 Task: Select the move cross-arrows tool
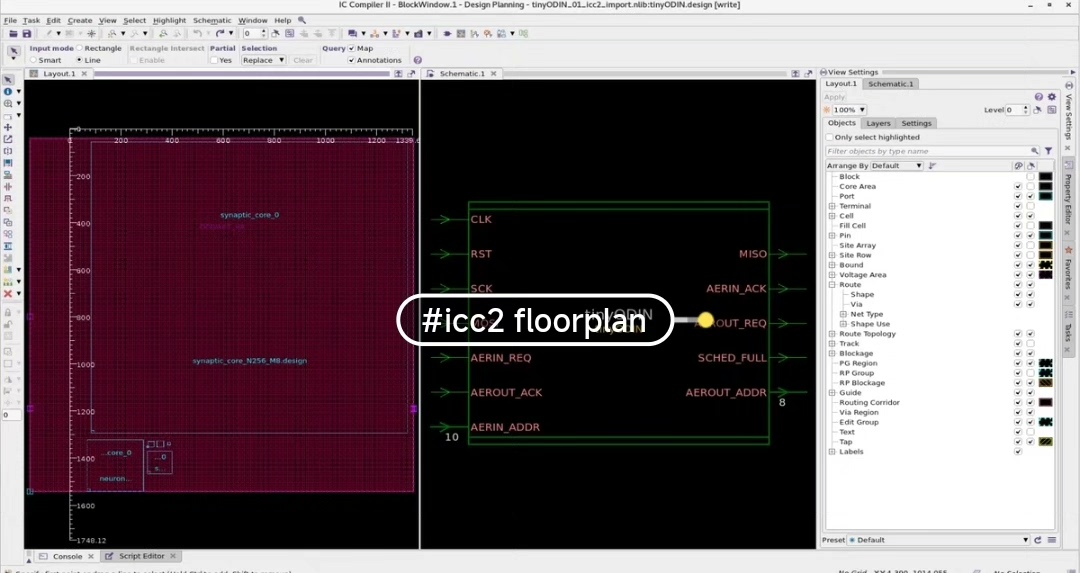click(x=8, y=127)
